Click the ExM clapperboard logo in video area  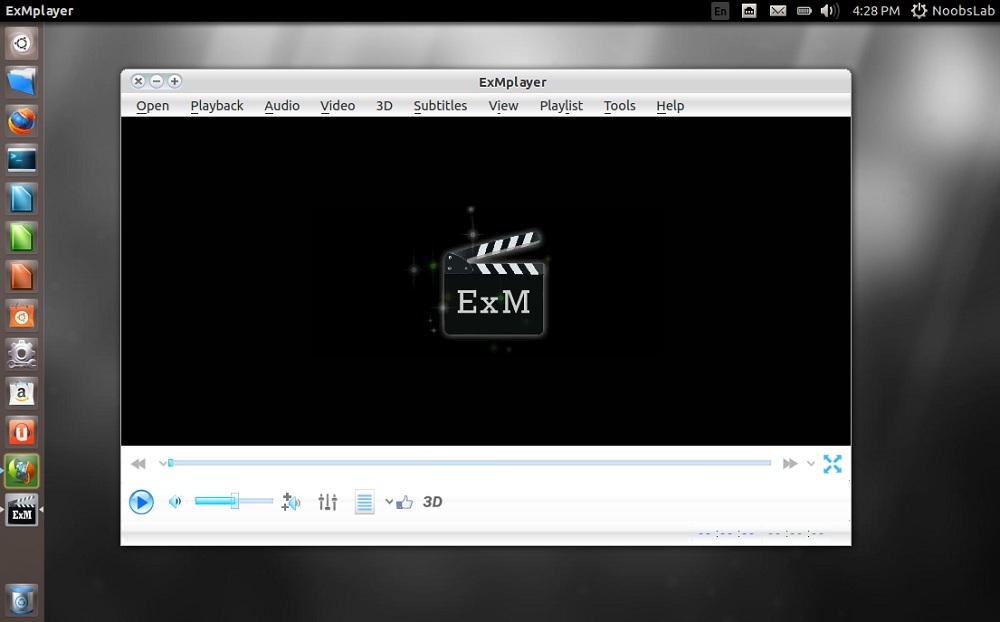click(x=493, y=283)
